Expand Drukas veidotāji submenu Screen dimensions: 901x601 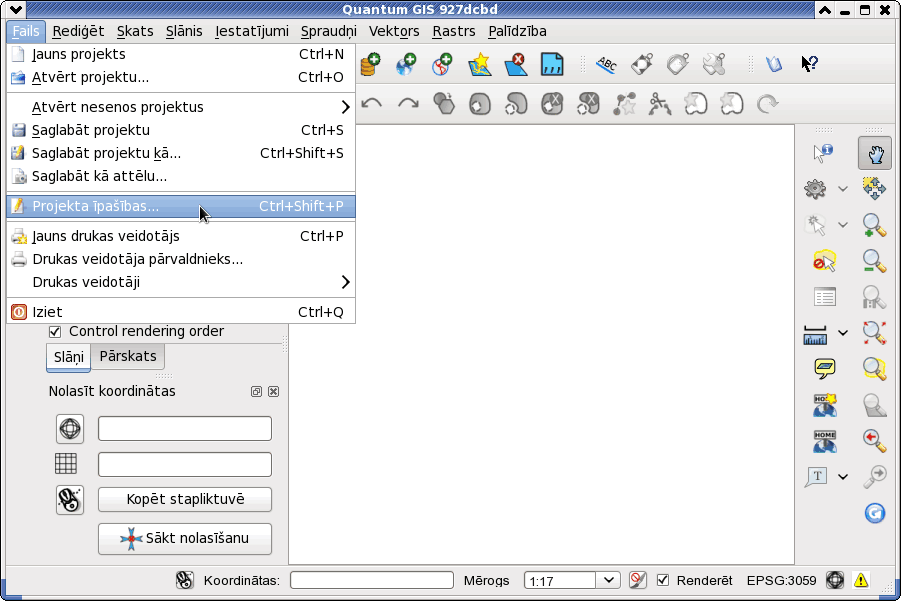coord(181,282)
